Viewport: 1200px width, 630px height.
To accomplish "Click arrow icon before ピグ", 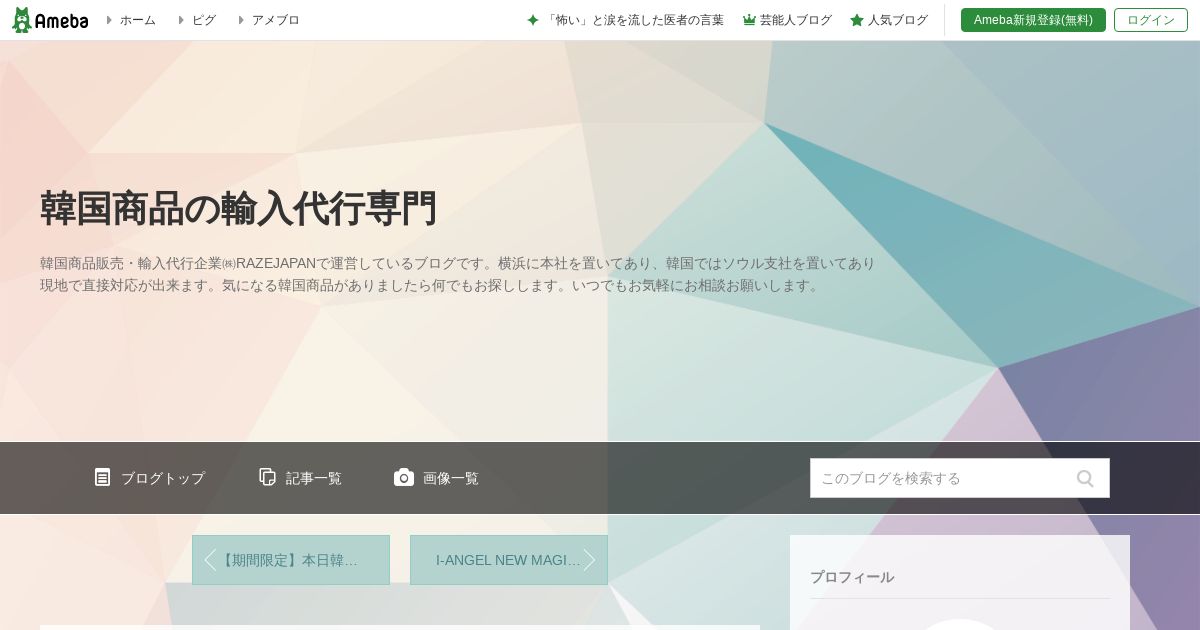I will pos(181,20).
